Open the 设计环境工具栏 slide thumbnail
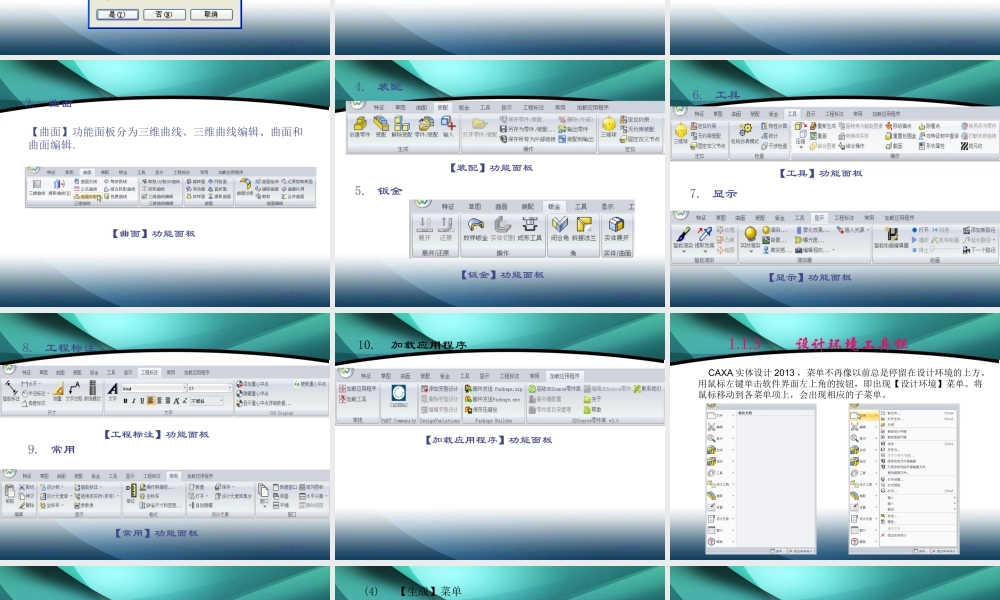The height and width of the screenshot is (600, 1000). click(835, 436)
